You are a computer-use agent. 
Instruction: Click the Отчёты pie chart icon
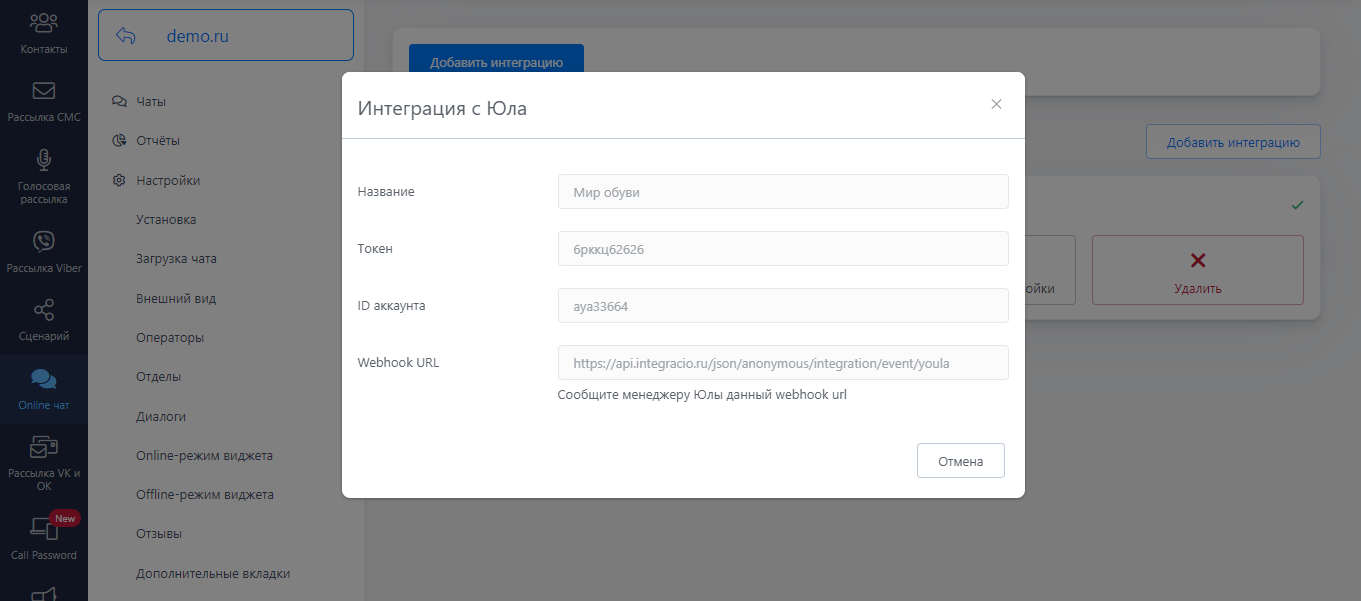119,141
